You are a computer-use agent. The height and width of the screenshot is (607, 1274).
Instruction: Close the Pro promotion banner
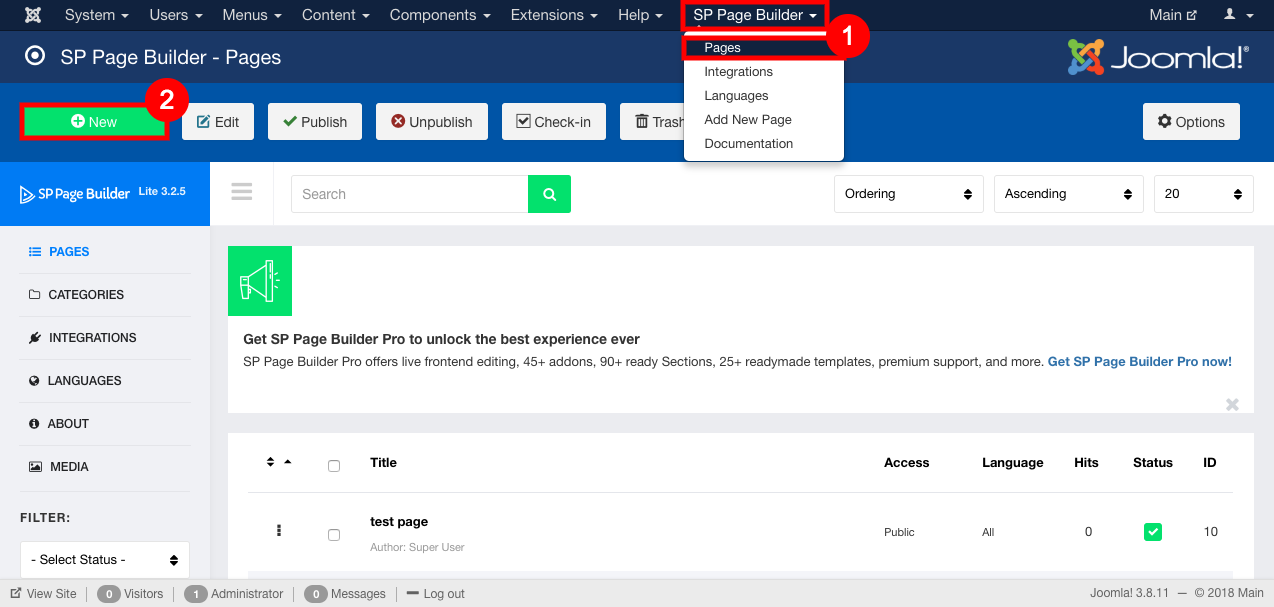(x=1232, y=404)
